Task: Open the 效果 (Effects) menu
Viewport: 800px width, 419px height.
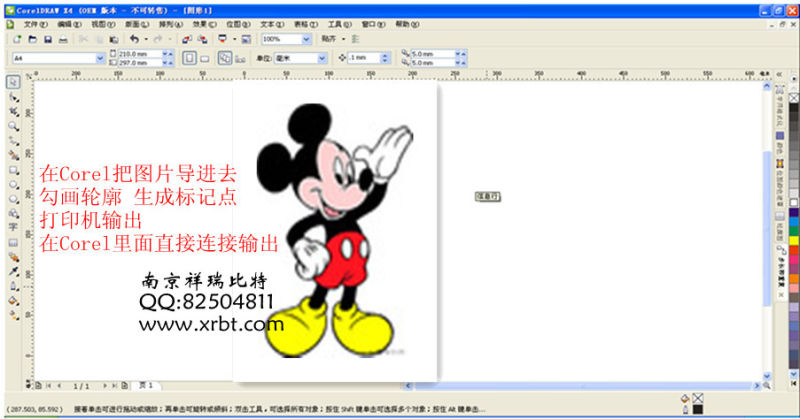Action: (x=204, y=24)
